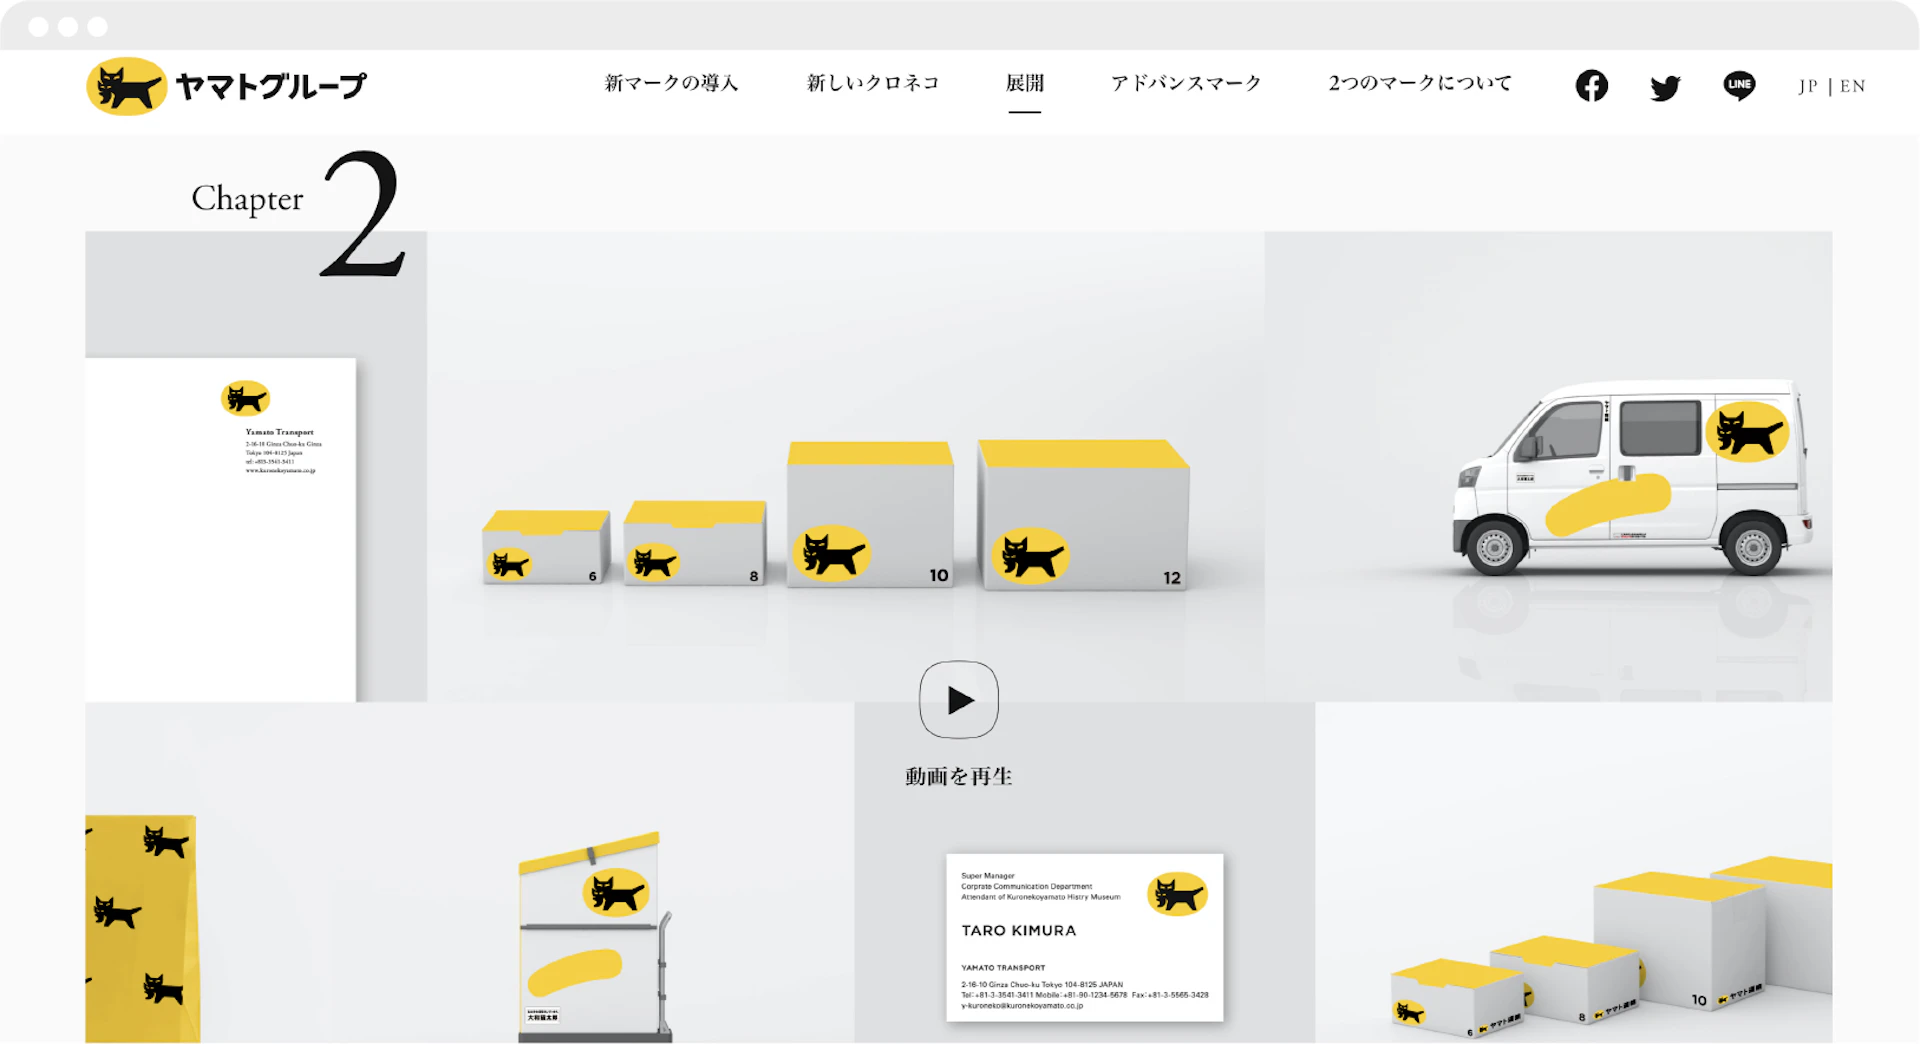The height and width of the screenshot is (1044, 1920).
Task: Click the cat logo on the delivery cart
Action: 616,893
